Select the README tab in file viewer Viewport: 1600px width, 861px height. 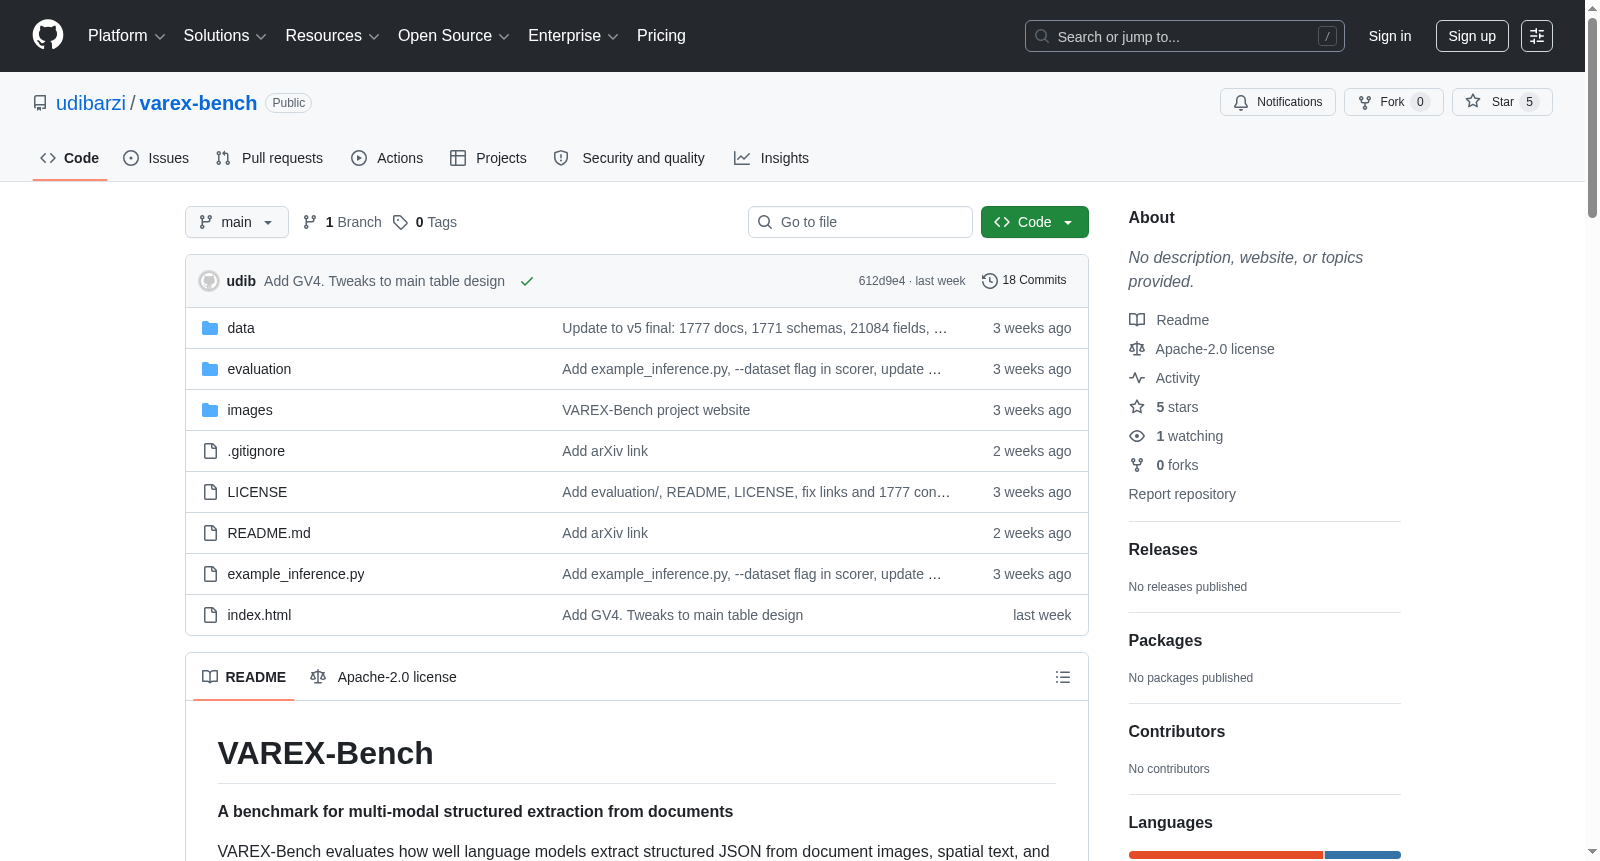click(x=244, y=677)
